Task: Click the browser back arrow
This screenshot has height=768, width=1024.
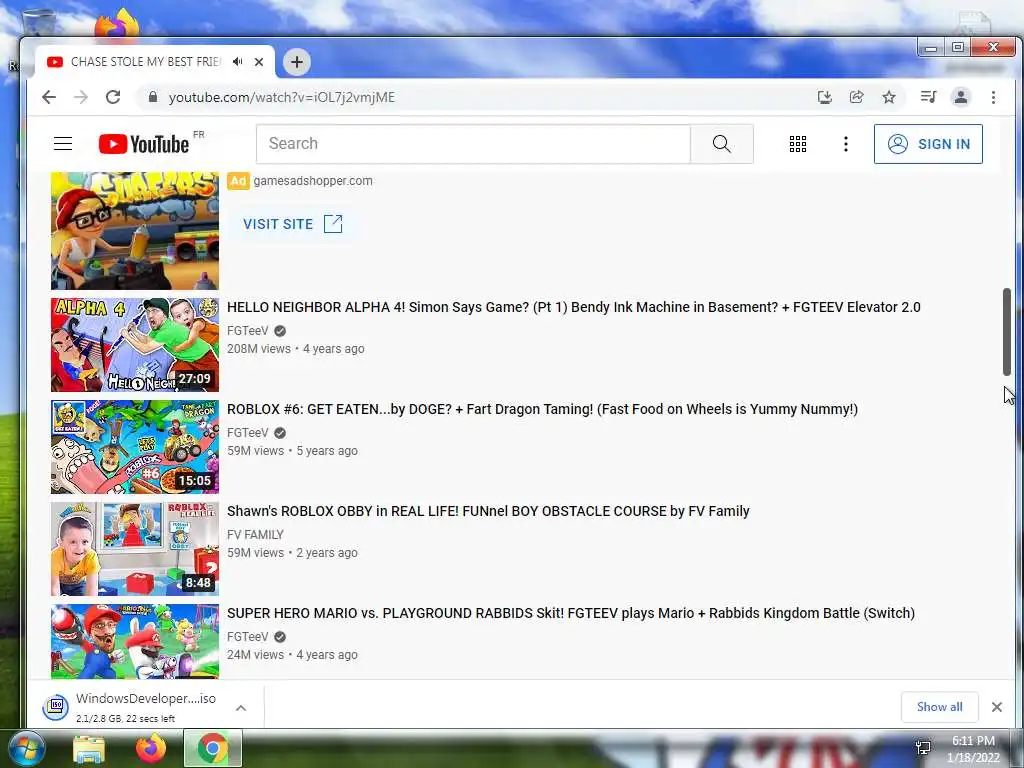Action: coord(49,97)
